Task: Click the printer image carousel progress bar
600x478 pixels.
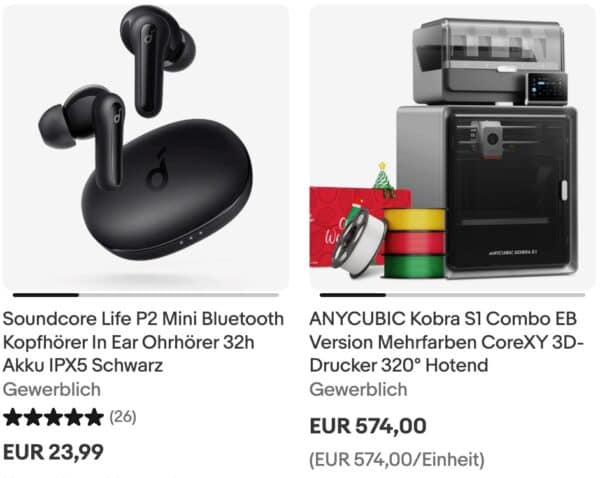Action: [452, 295]
